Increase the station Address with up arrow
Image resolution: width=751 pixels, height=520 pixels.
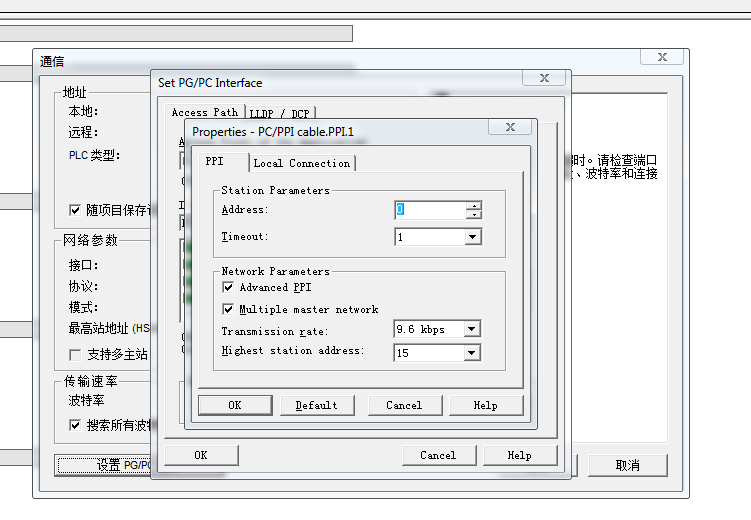474,206
